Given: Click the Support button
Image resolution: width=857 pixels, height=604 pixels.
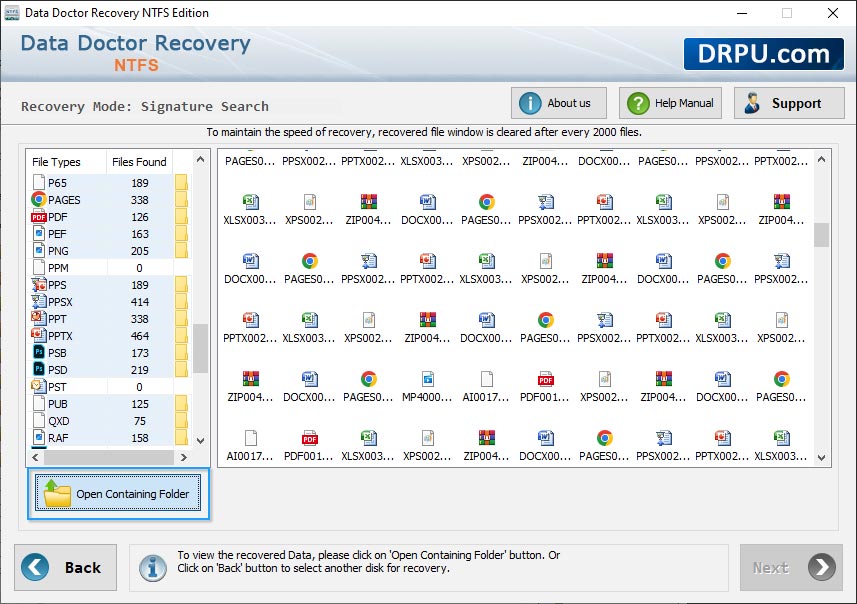Looking at the screenshot, I should 789,103.
